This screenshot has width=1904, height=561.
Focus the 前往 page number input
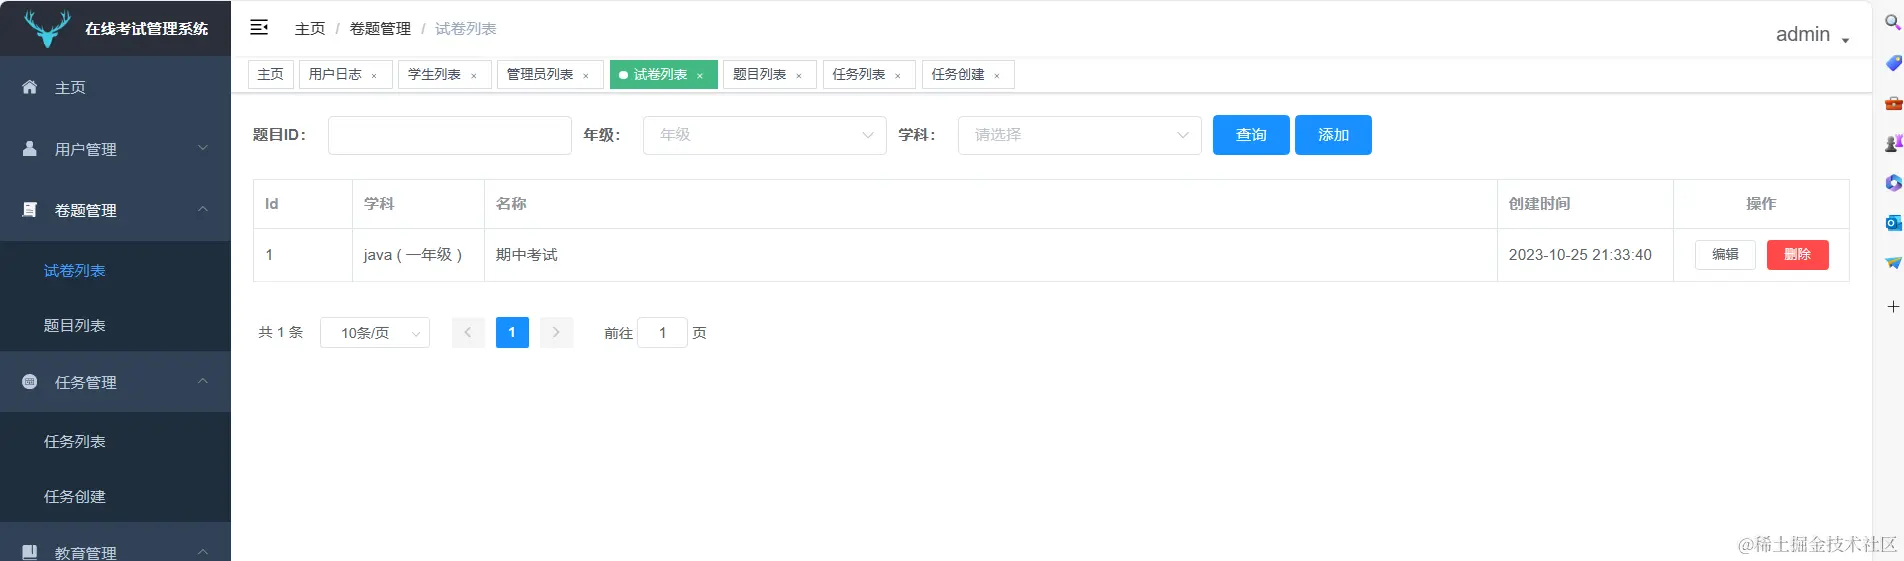pyautogui.click(x=662, y=333)
